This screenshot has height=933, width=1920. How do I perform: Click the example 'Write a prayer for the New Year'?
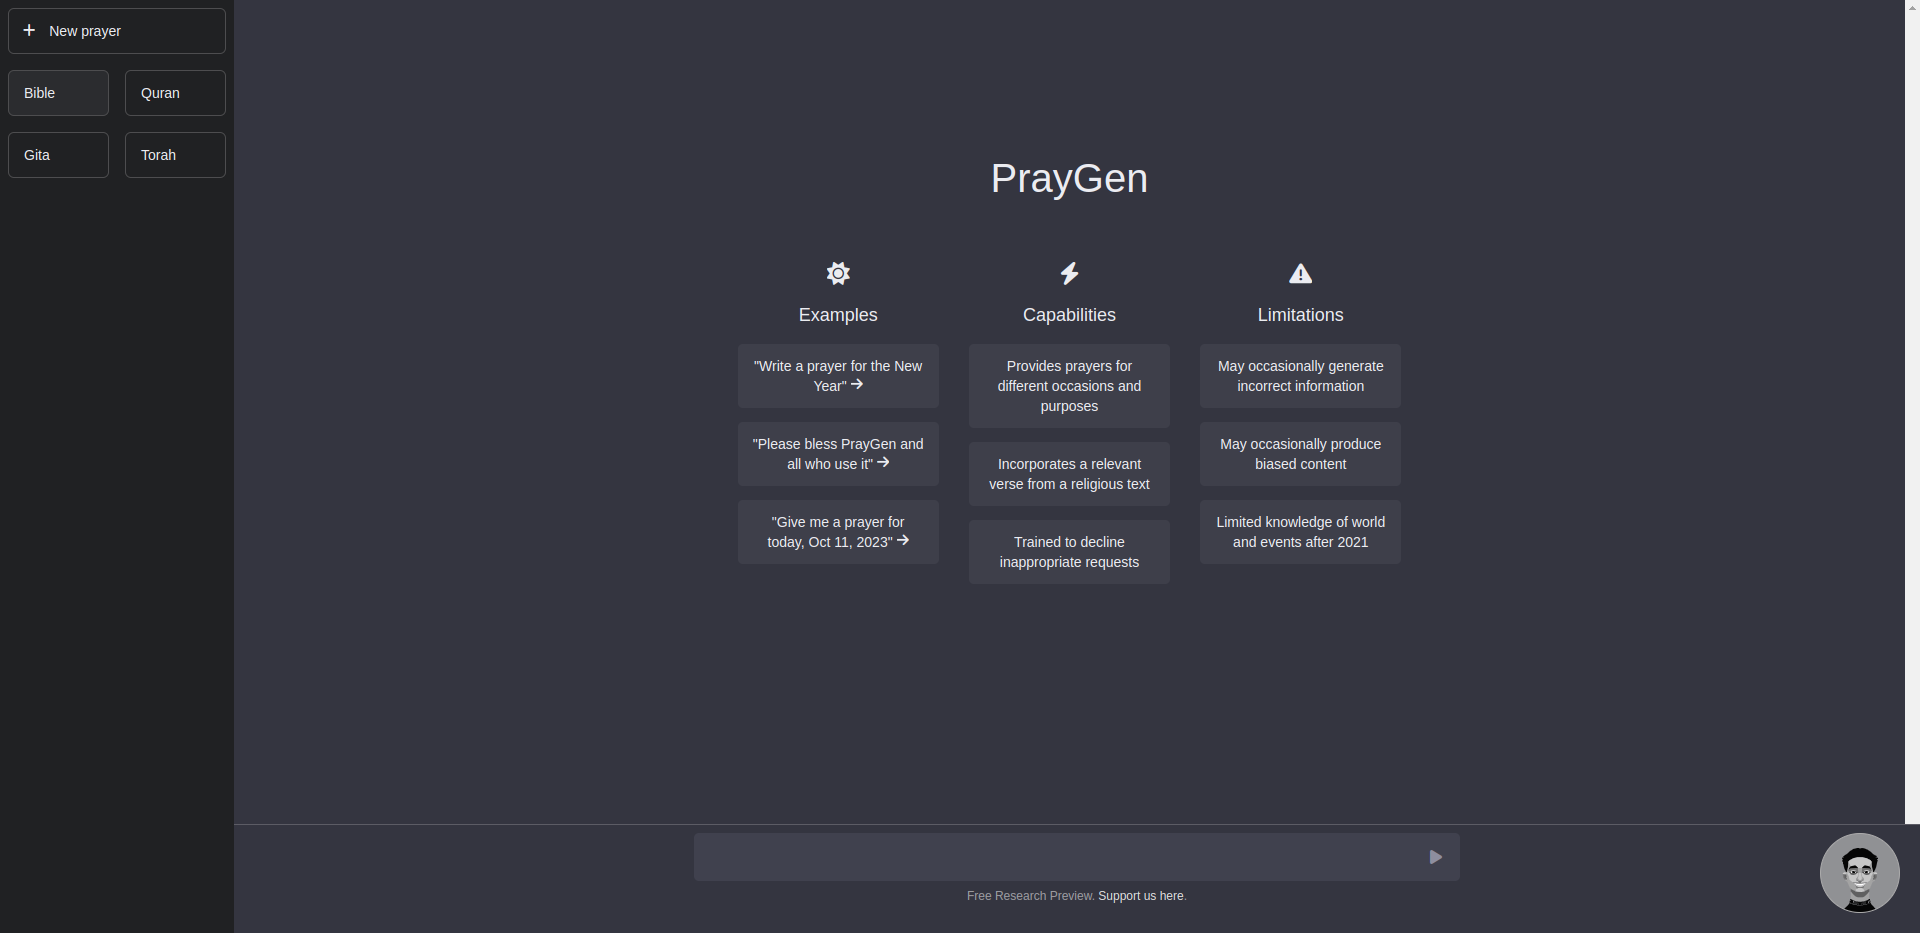[x=838, y=375]
